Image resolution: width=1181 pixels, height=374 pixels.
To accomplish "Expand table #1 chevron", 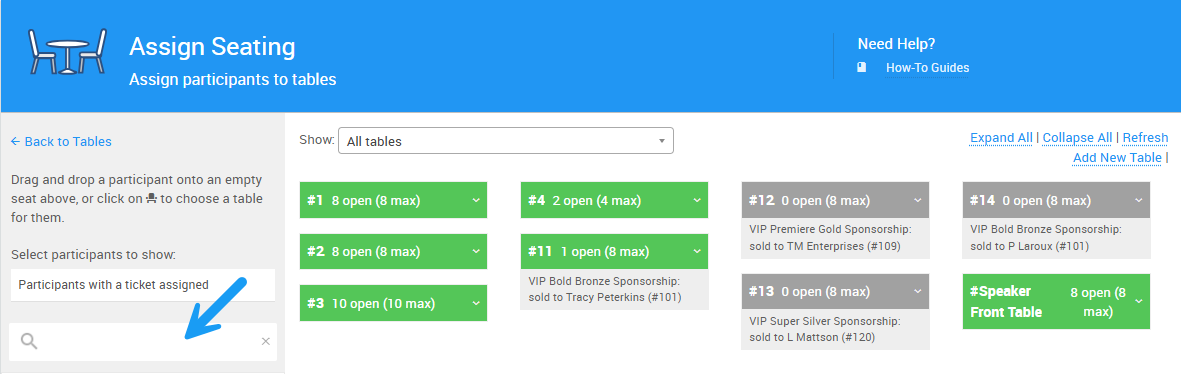I will pos(476,200).
